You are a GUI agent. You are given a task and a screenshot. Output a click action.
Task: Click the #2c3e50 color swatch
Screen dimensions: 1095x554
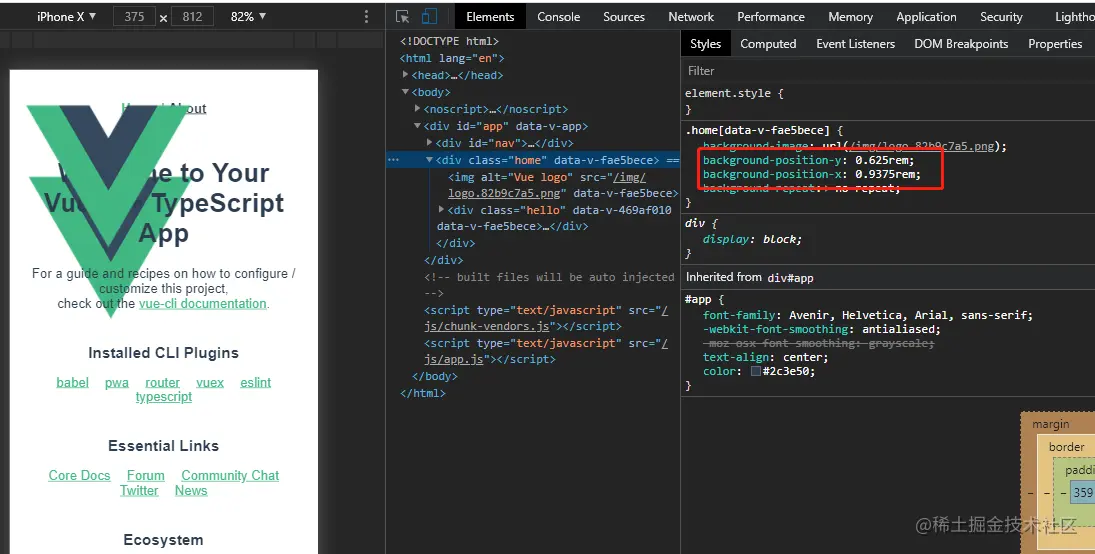click(x=756, y=372)
